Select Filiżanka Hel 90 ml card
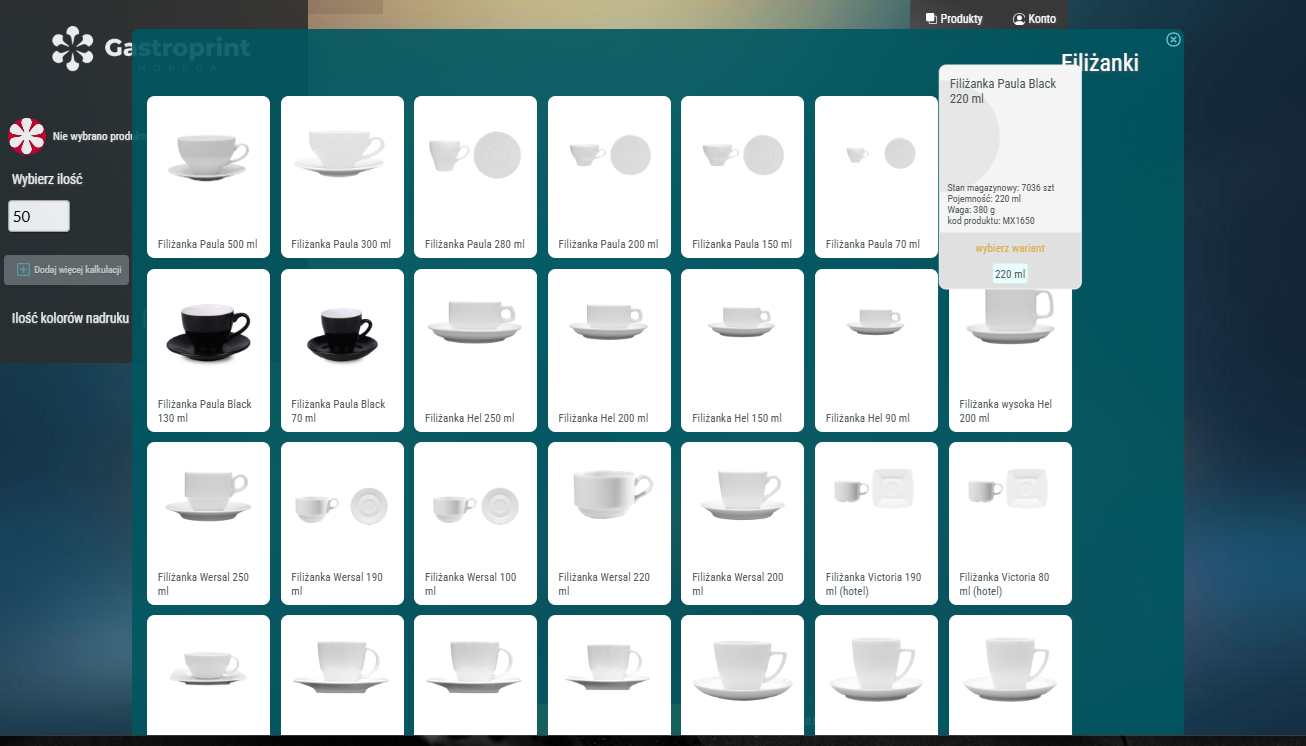Viewport: 1306px width, 746px height. pos(876,350)
